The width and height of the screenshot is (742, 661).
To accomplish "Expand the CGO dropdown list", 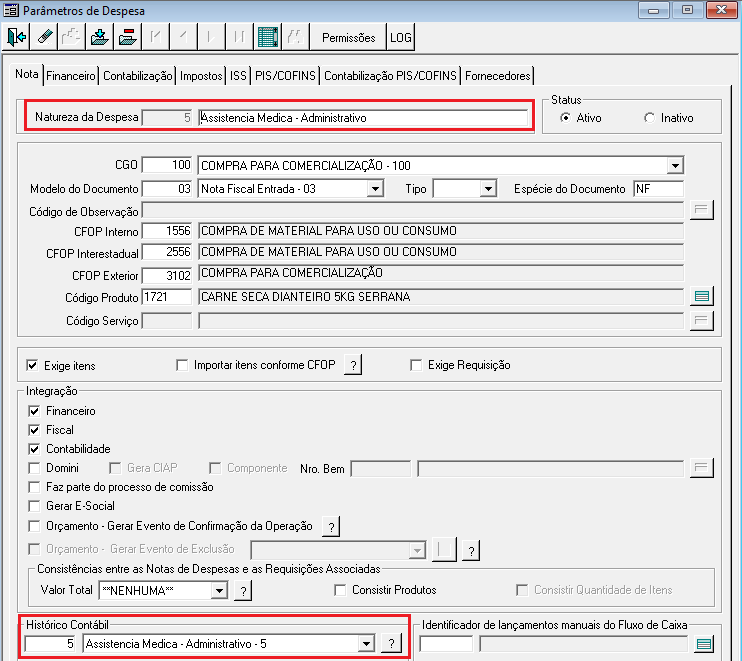I will 675,166.
